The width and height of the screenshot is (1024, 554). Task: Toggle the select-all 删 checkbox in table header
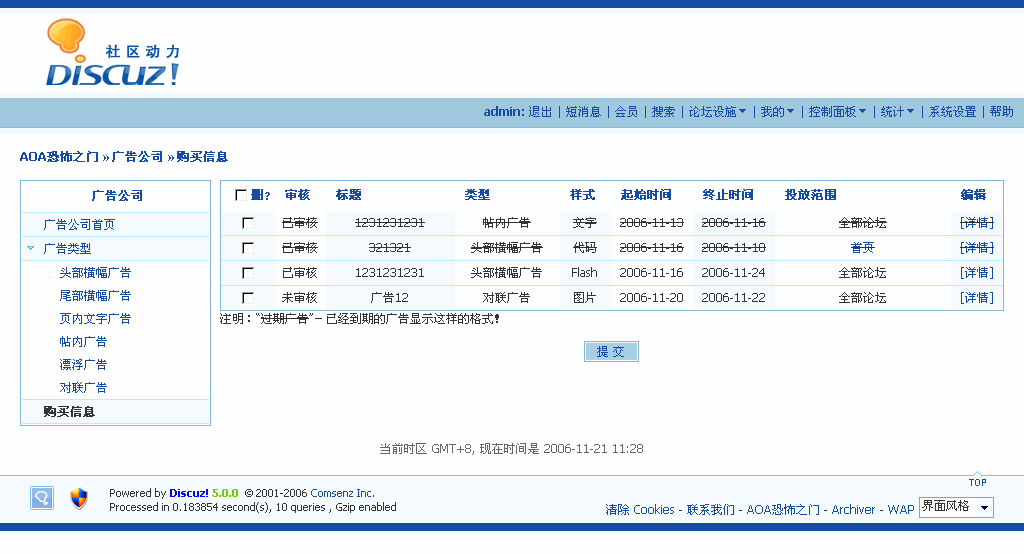241,195
